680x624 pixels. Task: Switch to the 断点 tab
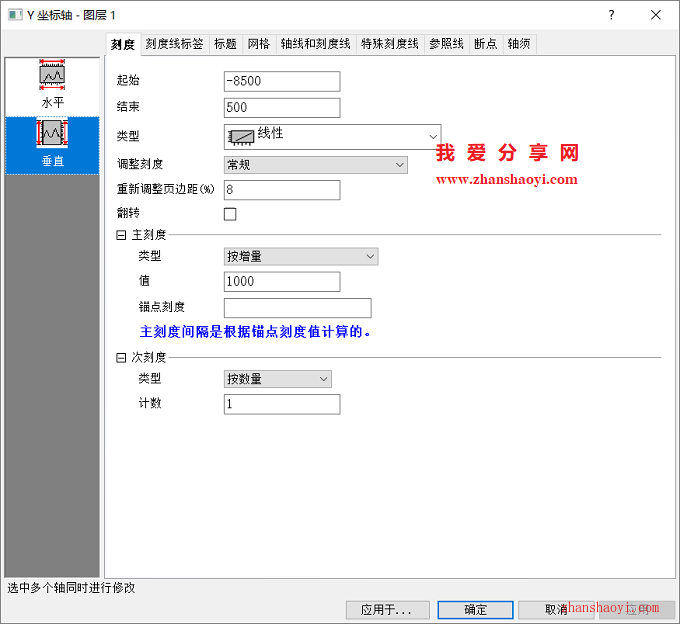point(486,44)
